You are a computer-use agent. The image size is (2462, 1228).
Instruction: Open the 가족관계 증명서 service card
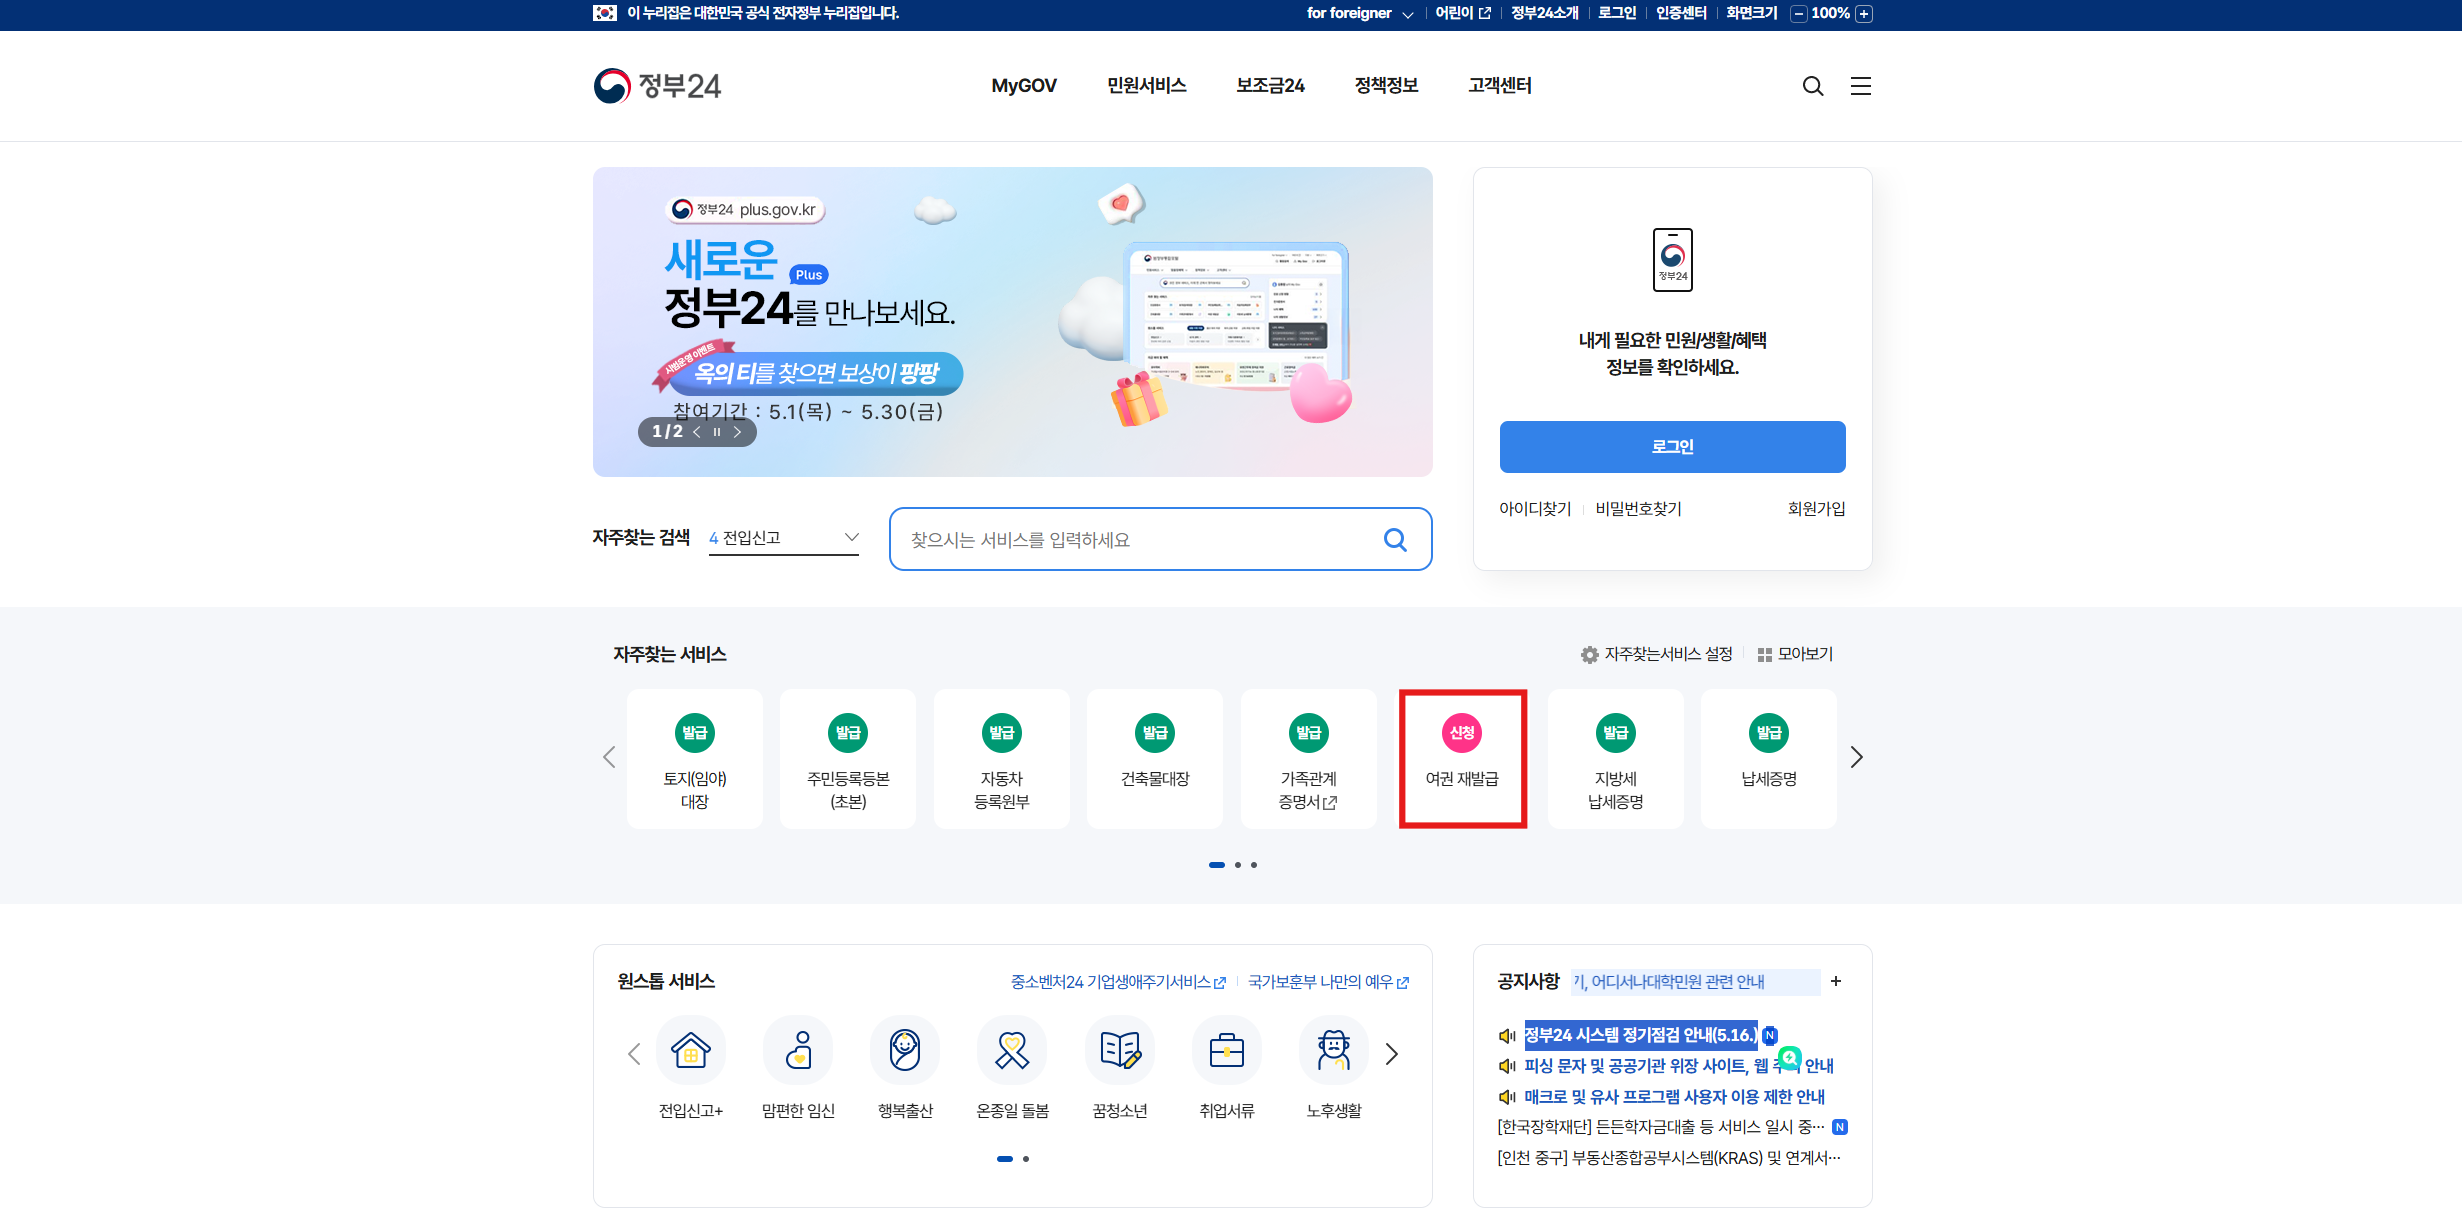tap(1309, 759)
